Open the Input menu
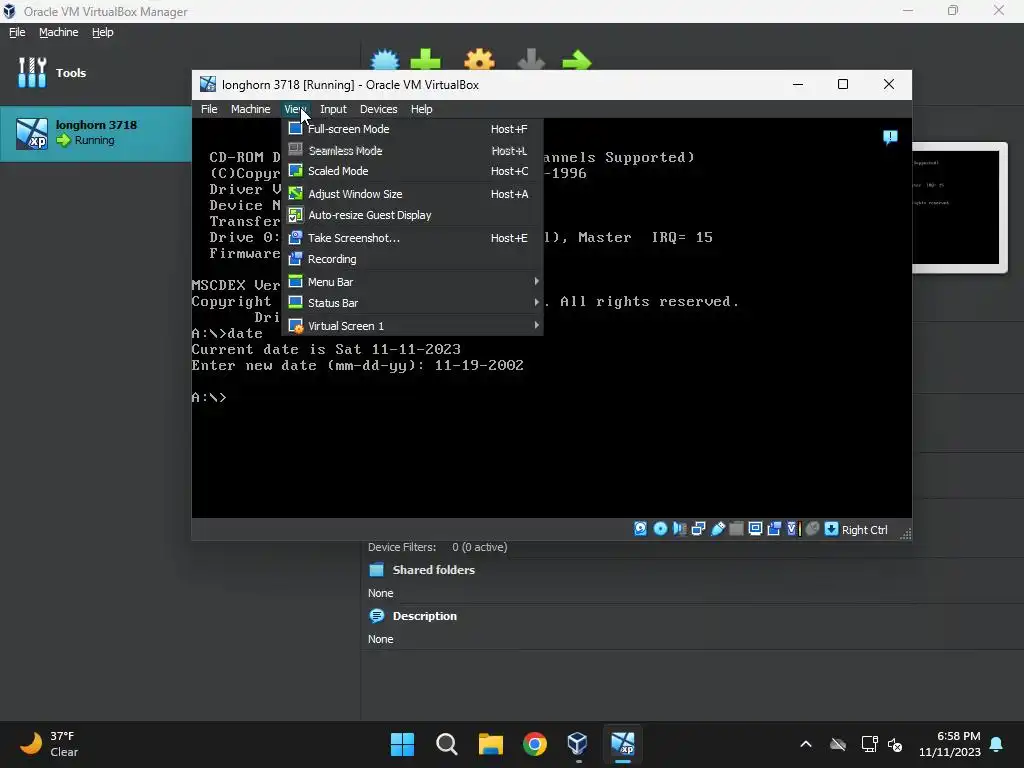The height and width of the screenshot is (768, 1024). tap(333, 109)
